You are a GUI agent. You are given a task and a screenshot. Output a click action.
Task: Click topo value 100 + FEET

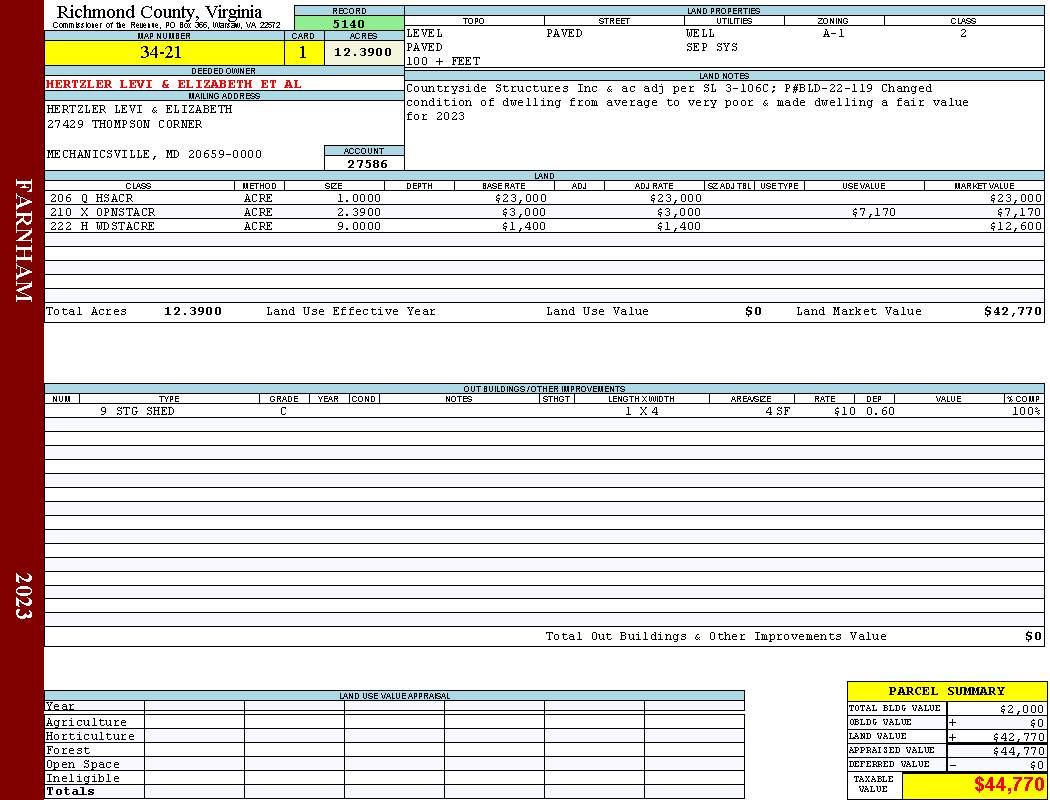[443, 62]
